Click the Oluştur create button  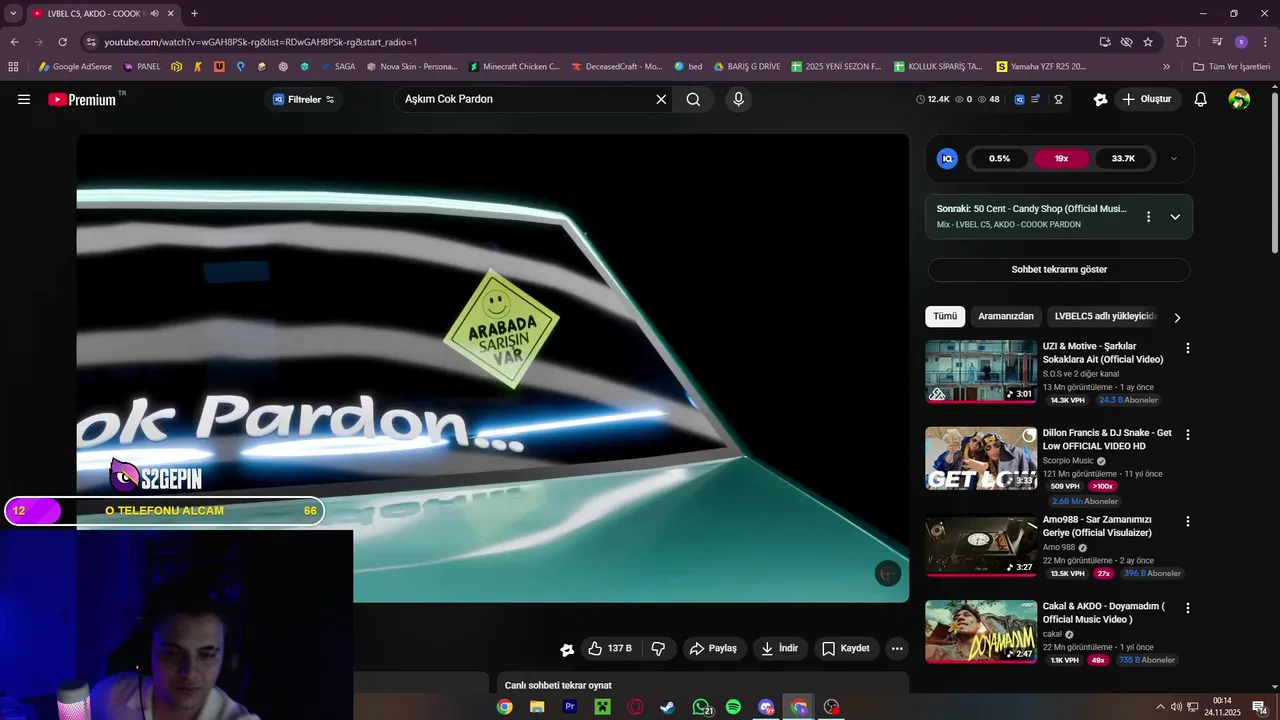(1146, 99)
